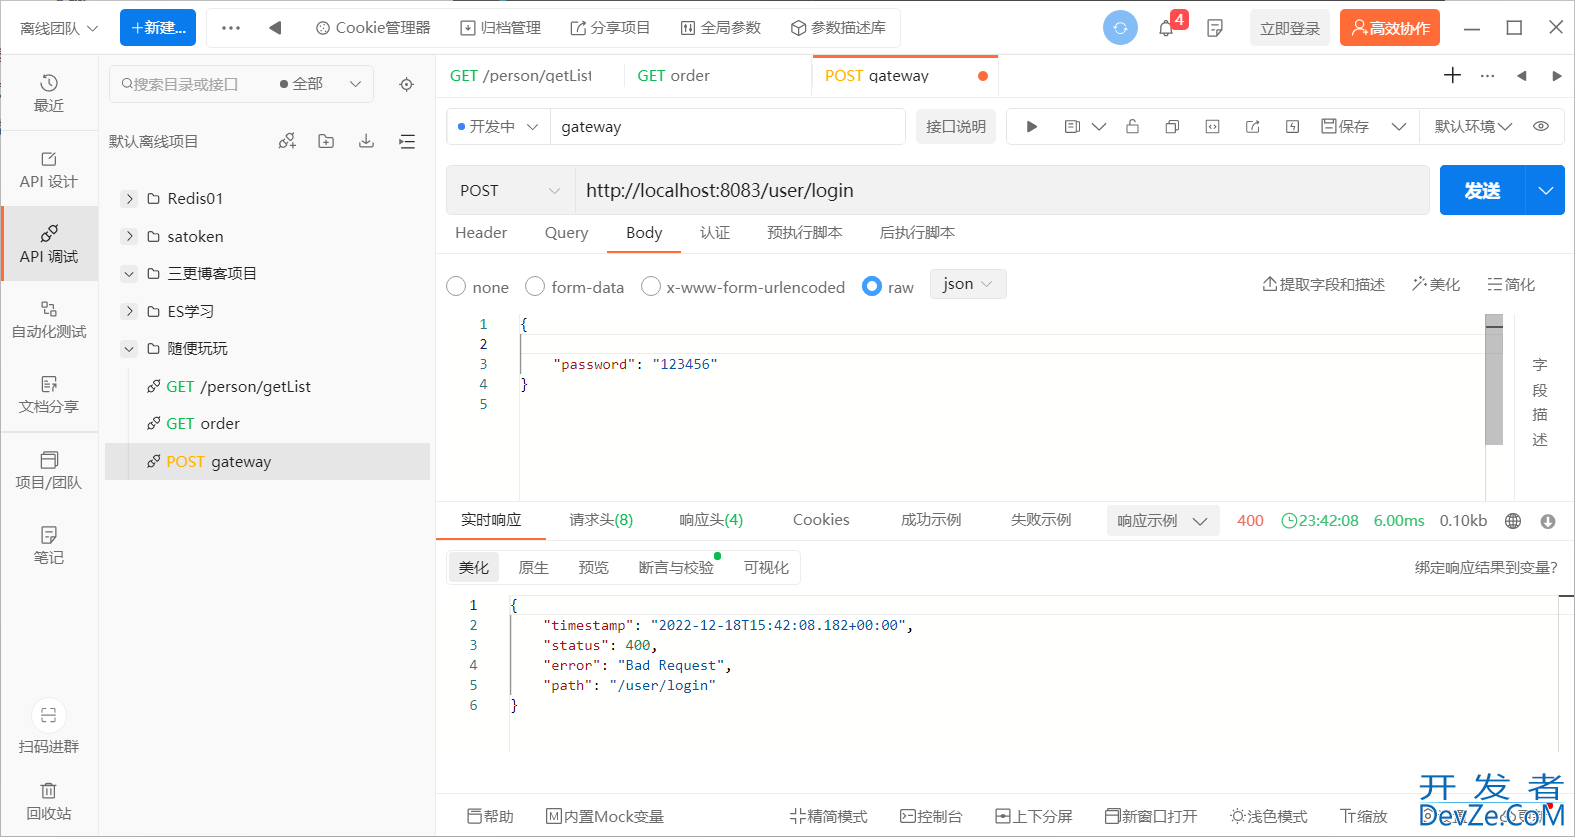Click the 立即登录 login button
The width and height of the screenshot is (1575, 837).
click(x=1290, y=28)
